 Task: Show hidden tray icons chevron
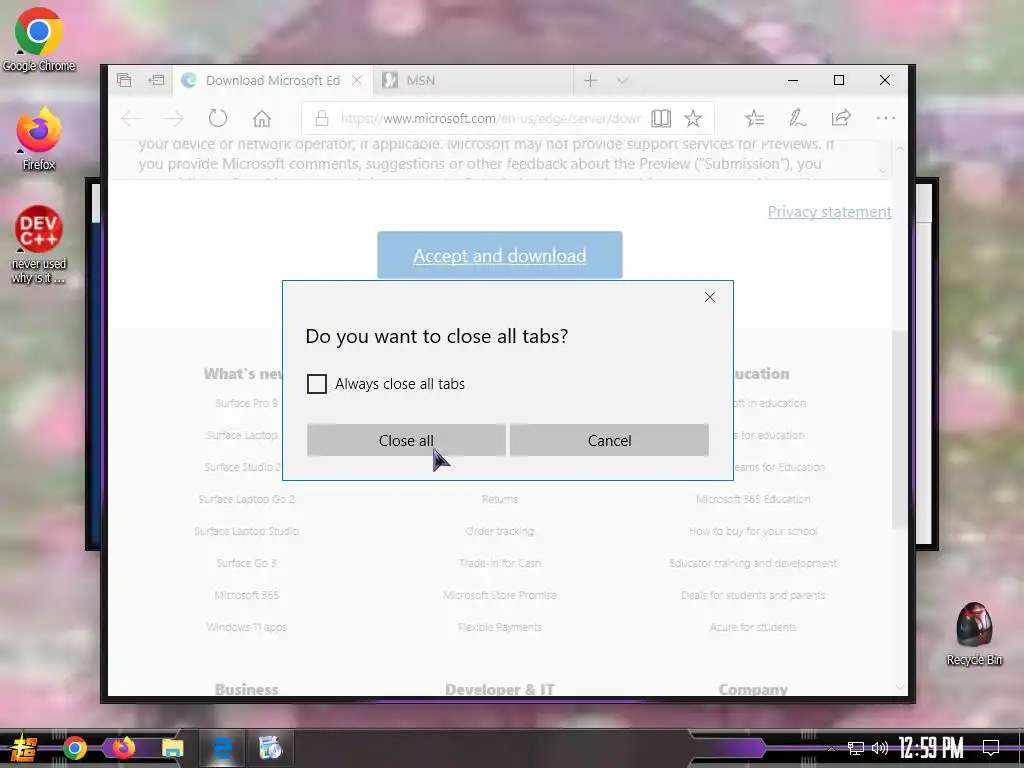[x=831, y=748]
